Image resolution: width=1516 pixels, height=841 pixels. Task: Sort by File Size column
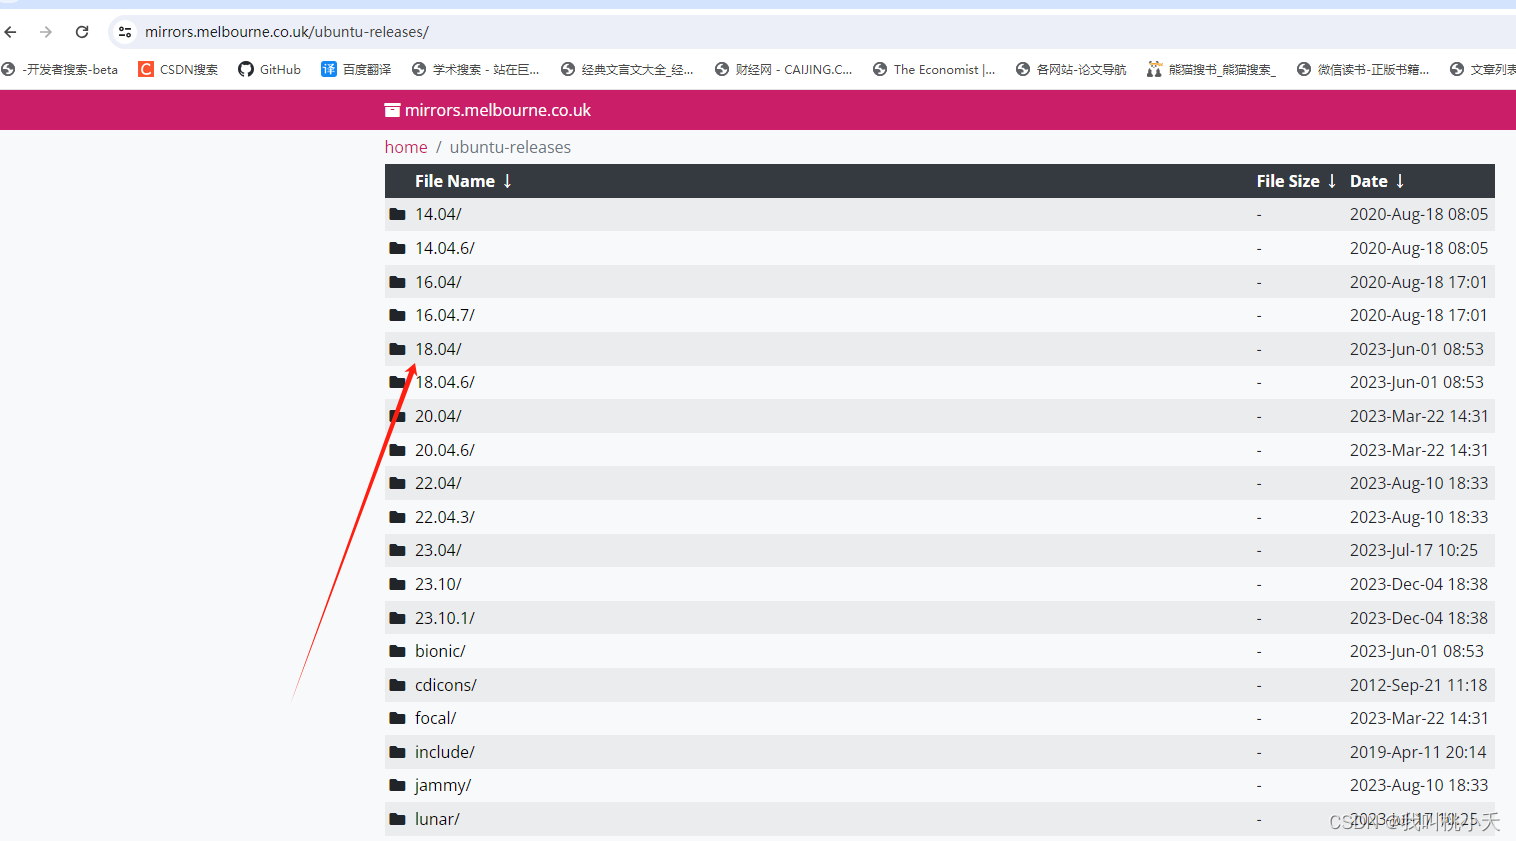[1296, 181]
